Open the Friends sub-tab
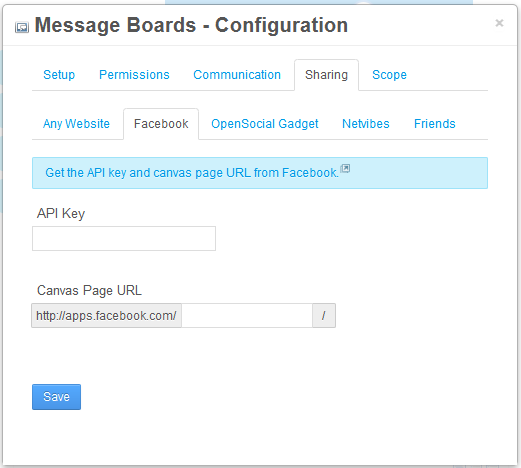Viewport: 521px width, 468px height. coord(435,124)
